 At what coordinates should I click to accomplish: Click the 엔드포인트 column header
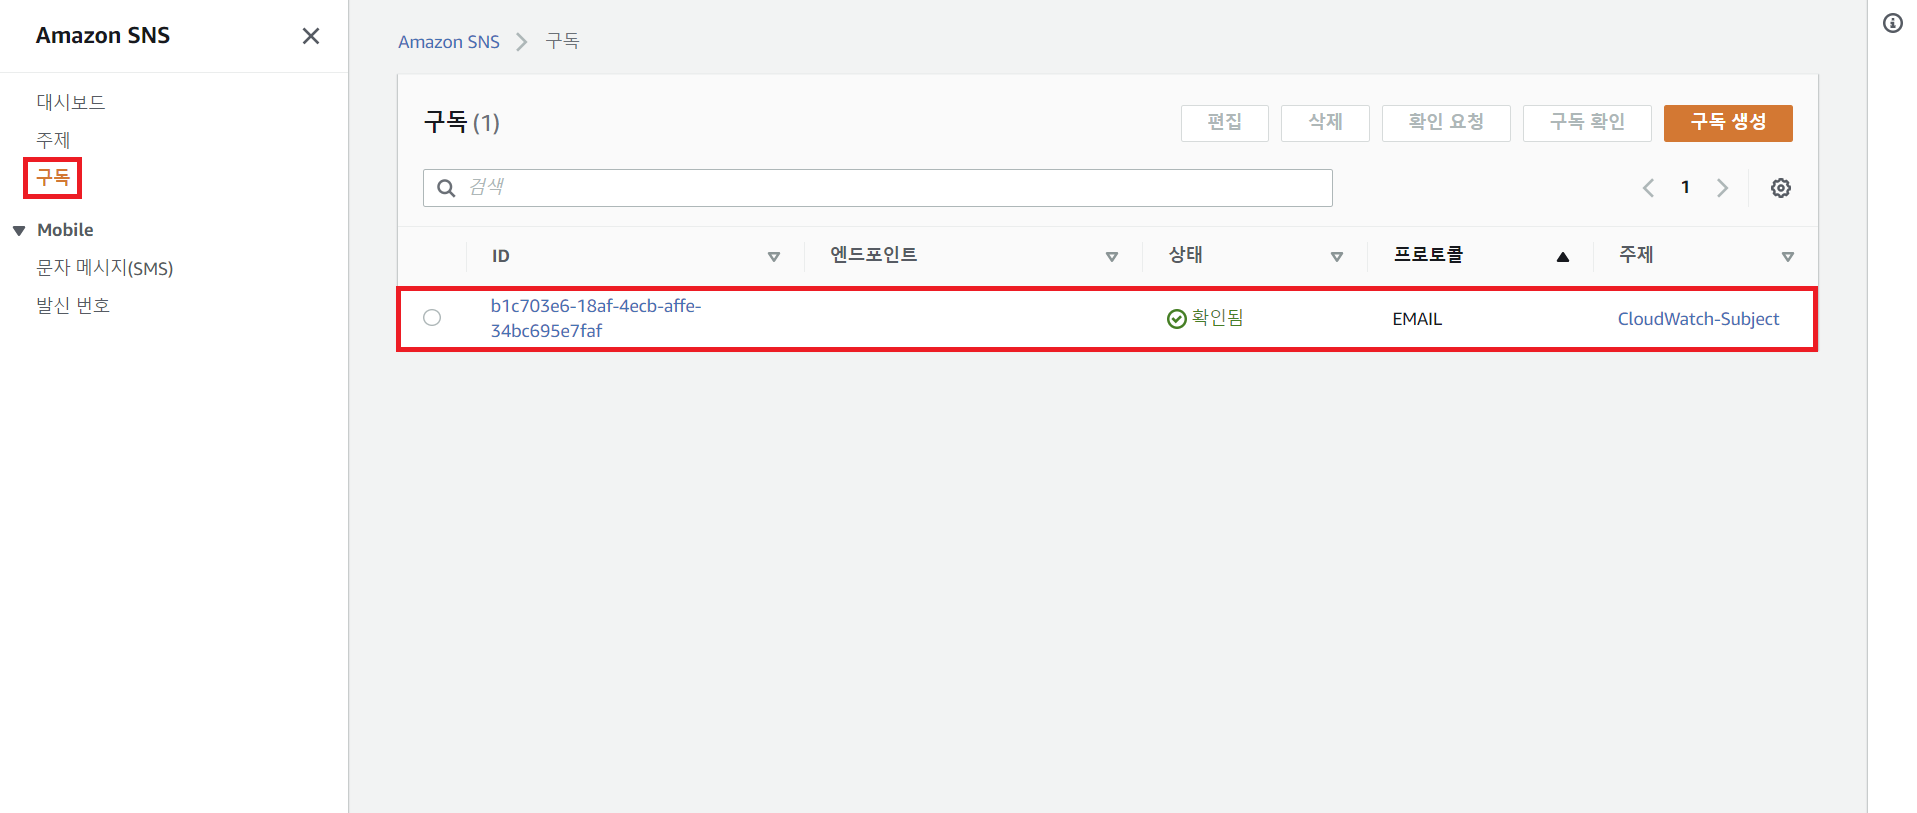(x=874, y=255)
